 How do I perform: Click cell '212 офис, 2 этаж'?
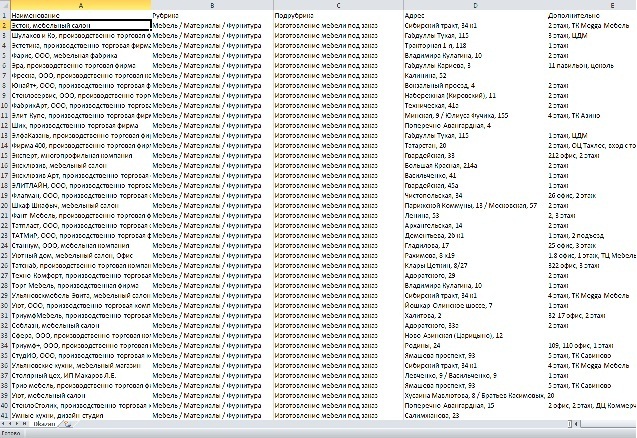click(592, 155)
